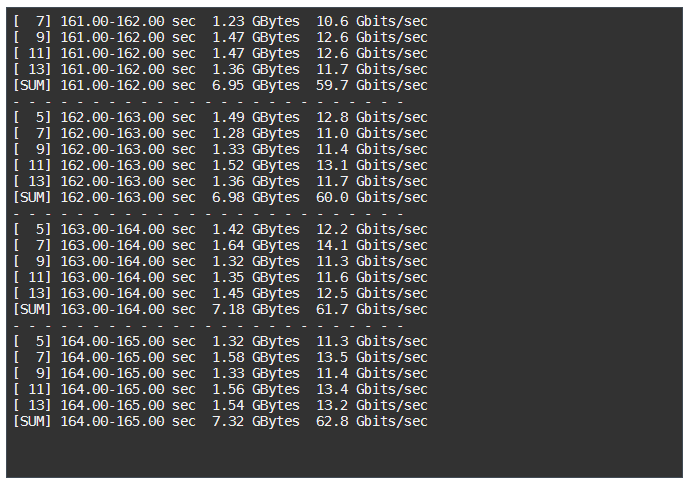
Task: Click "12.5 Gbits/sec" for stream 13
Action: [372, 293]
